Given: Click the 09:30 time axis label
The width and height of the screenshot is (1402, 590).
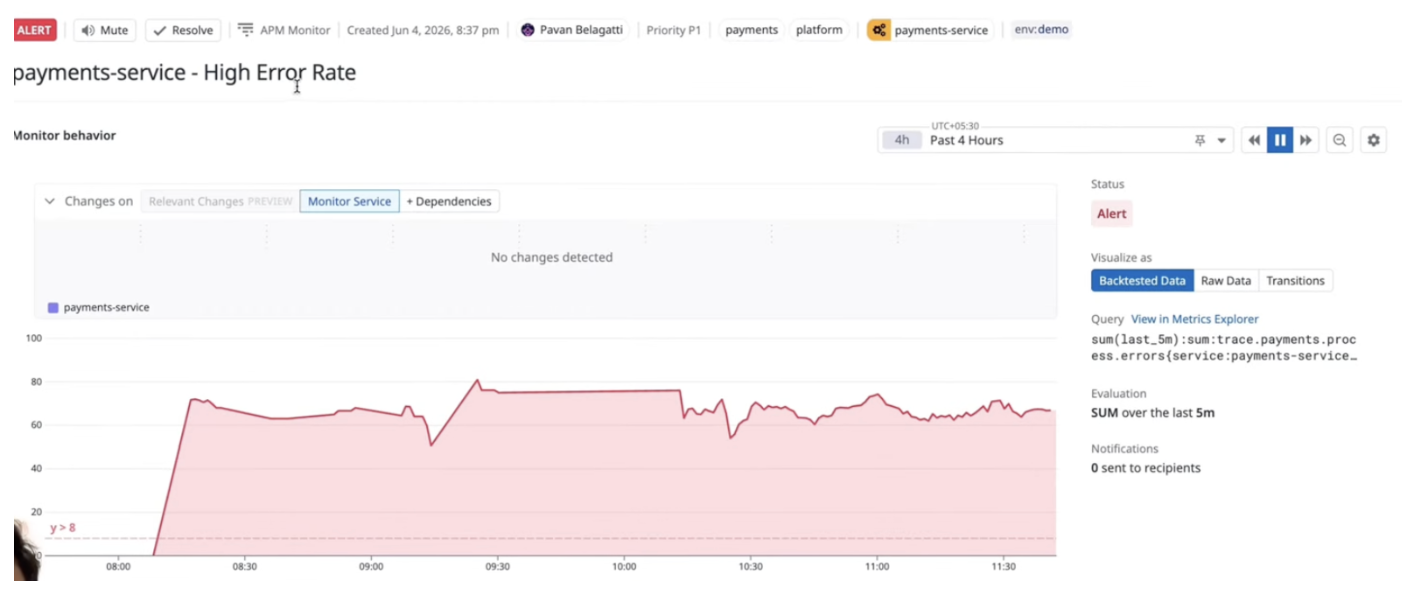Looking at the screenshot, I should click(x=497, y=566).
